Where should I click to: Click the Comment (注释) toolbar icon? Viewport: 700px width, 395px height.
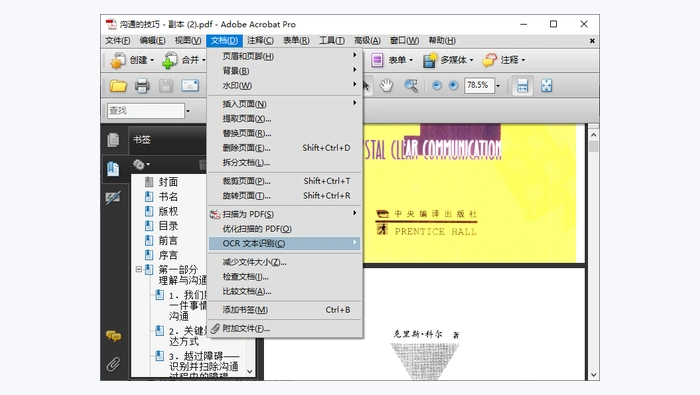(x=489, y=60)
